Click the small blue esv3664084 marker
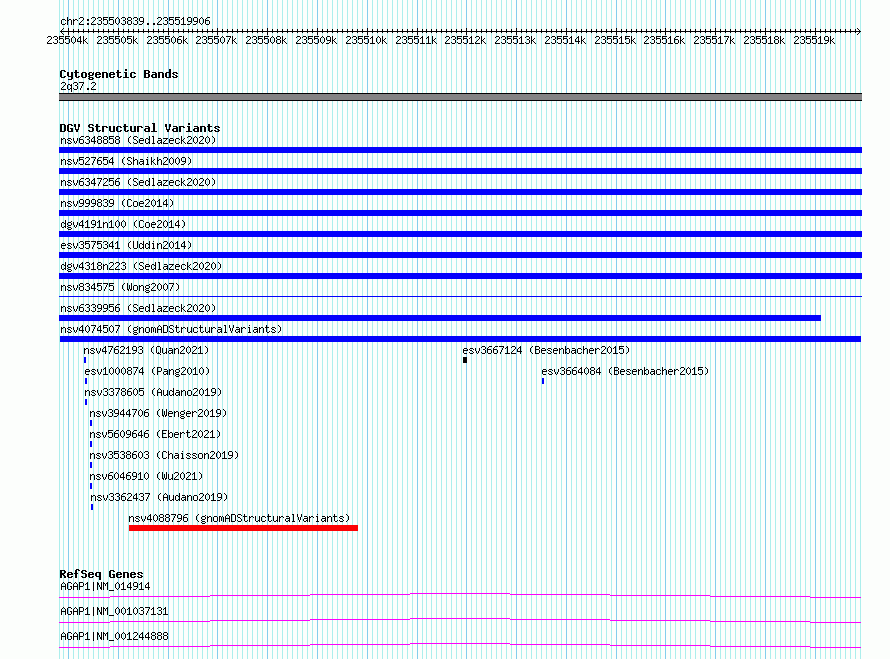The image size is (890, 659). [543, 381]
